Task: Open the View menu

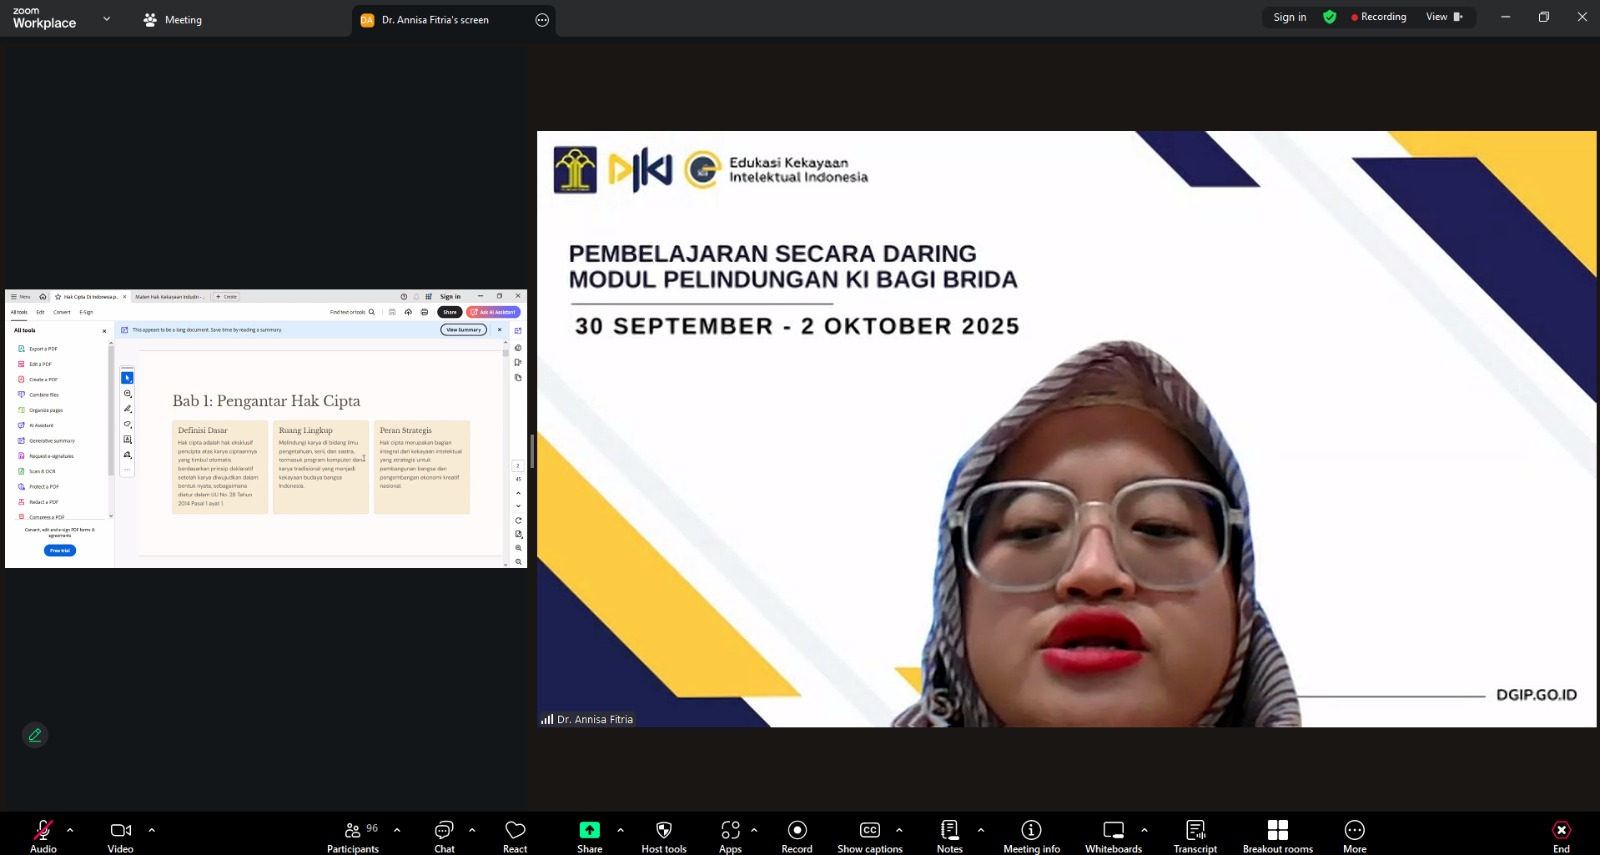Action: [x=1443, y=17]
